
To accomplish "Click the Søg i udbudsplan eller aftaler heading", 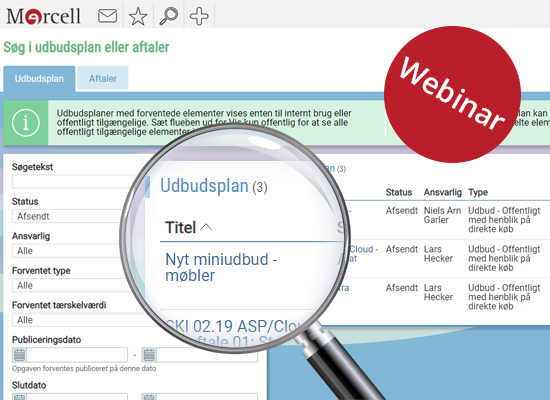I will [x=86, y=47].
